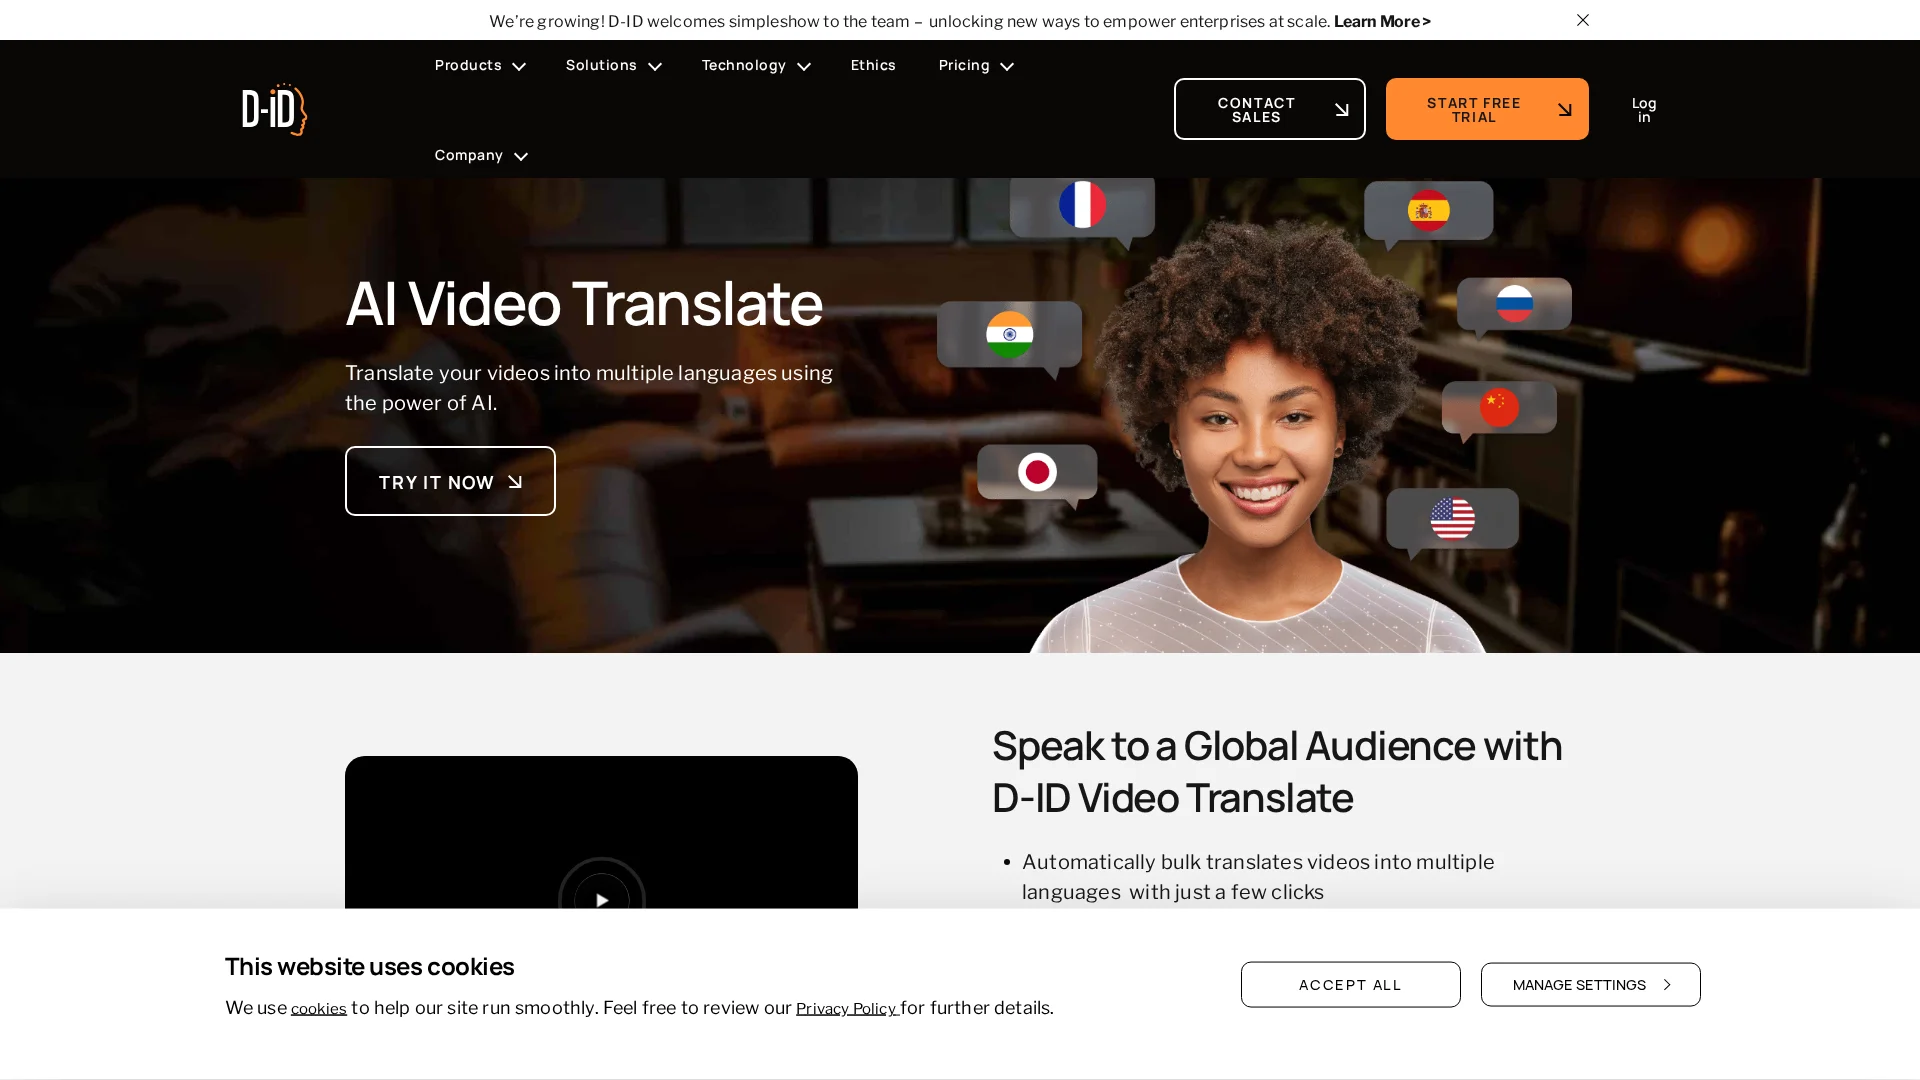Click the Russian flag speech bubble

pos(1514,304)
